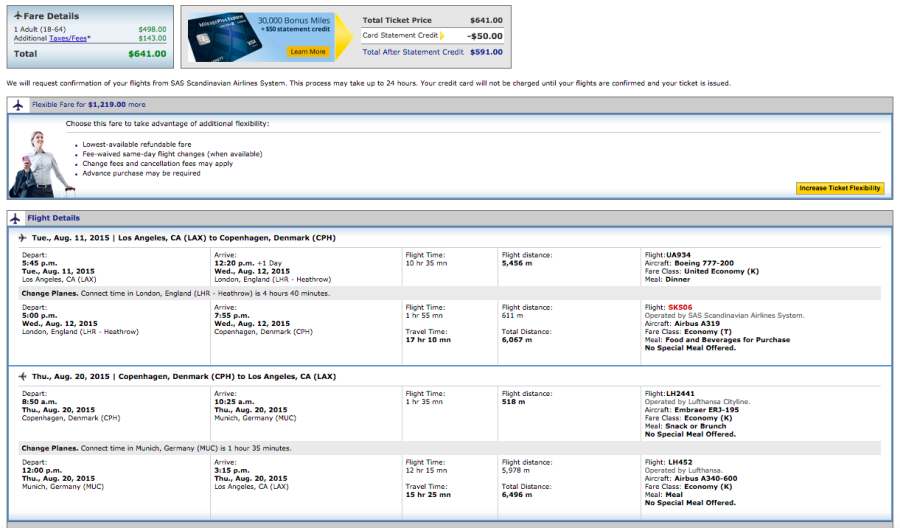Click the MileagePlus Explorer card image
900x528 pixels.
coord(225,38)
